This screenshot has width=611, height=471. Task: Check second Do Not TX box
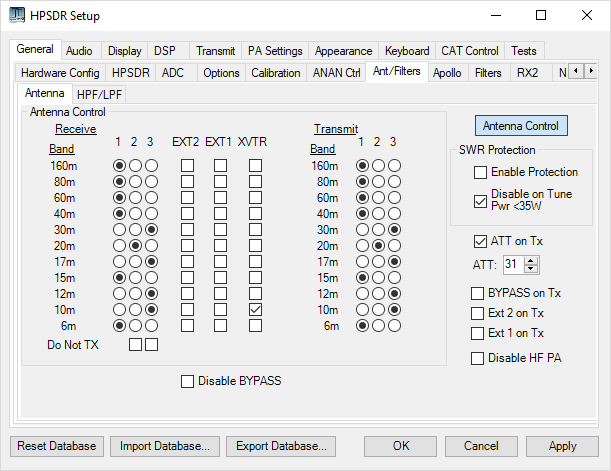152,344
